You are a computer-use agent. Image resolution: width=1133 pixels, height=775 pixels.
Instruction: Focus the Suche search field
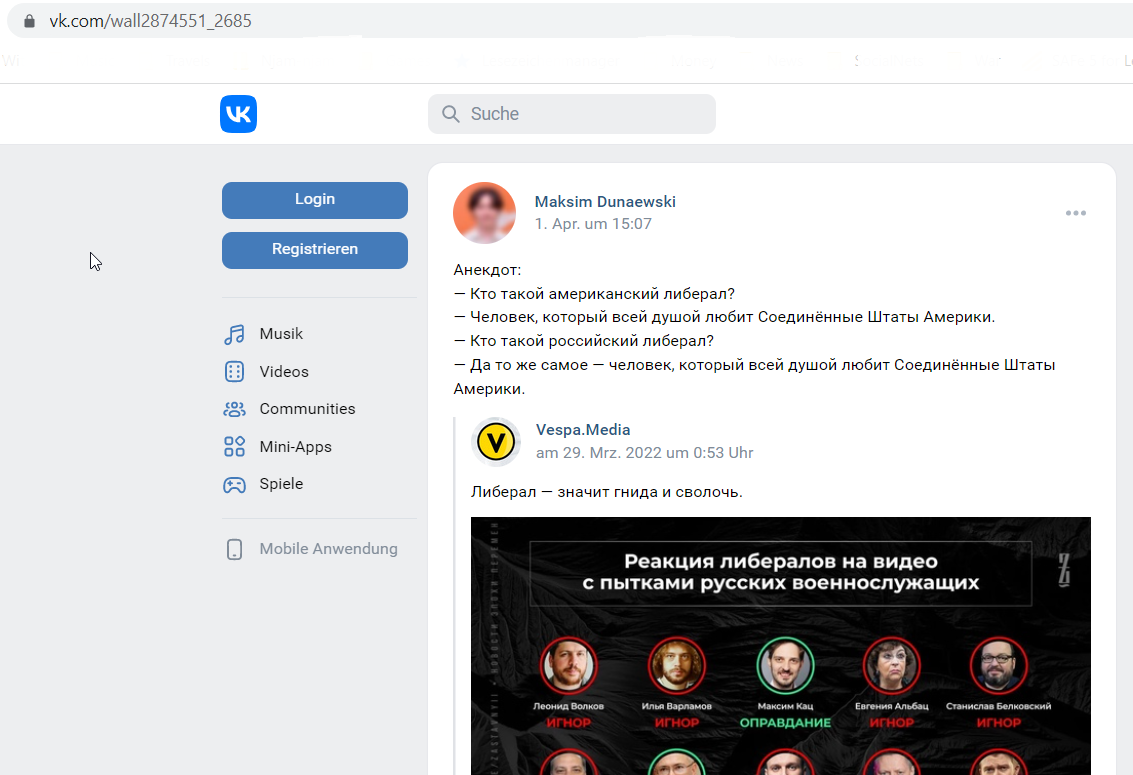572,114
